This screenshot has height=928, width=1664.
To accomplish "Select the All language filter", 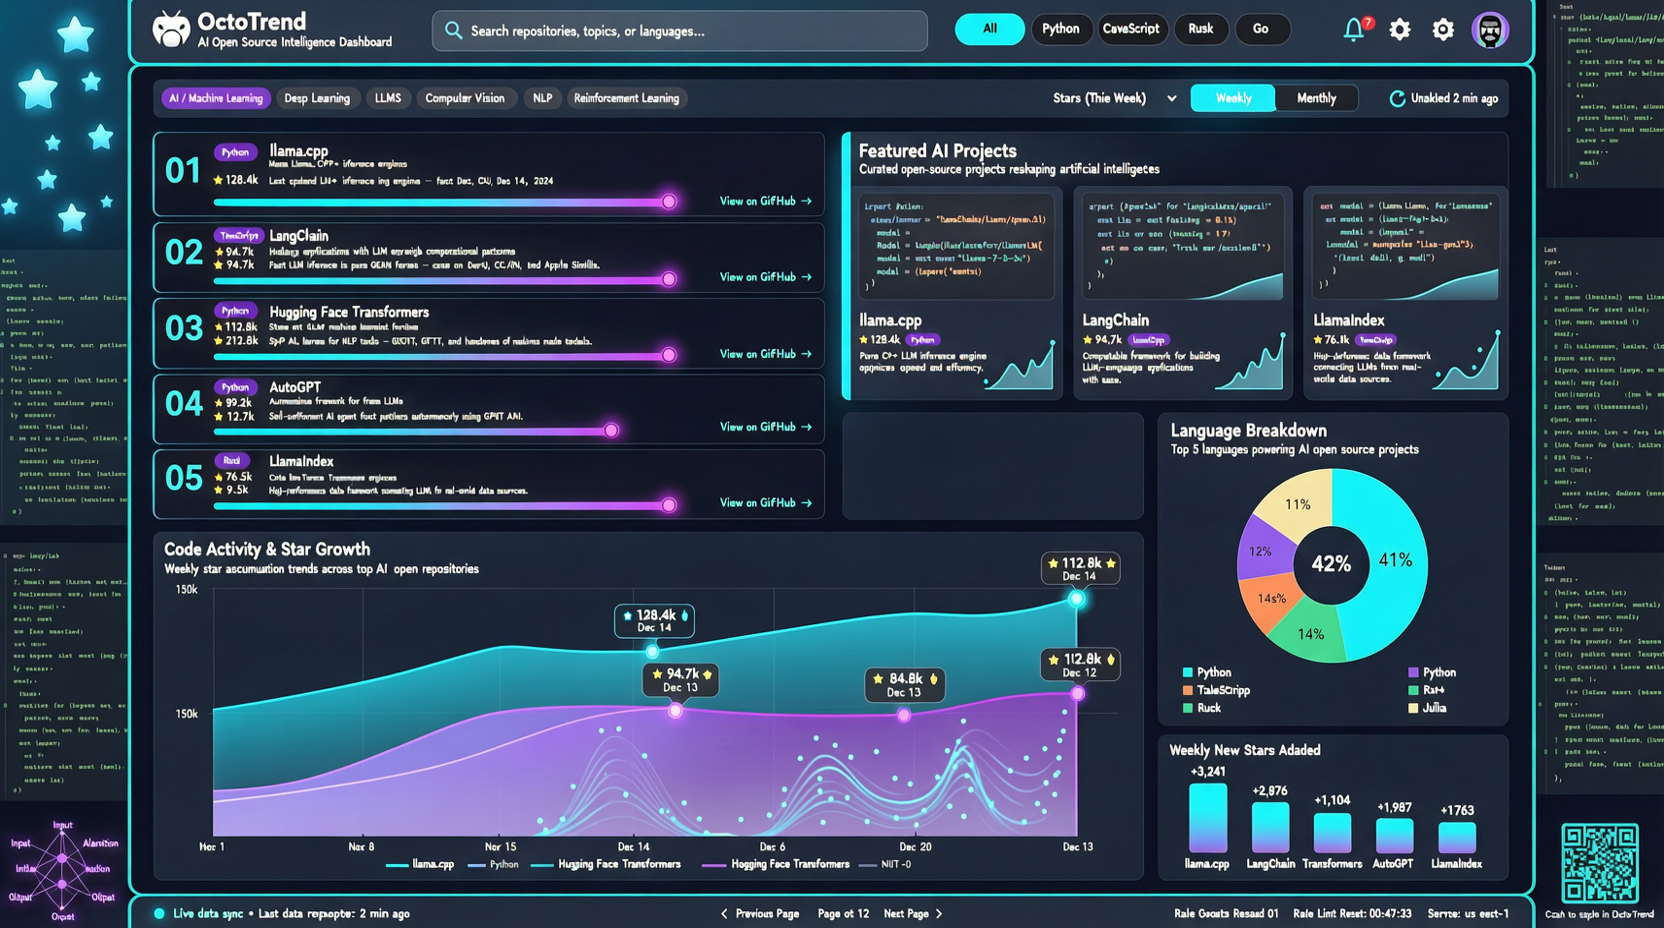I will point(989,29).
